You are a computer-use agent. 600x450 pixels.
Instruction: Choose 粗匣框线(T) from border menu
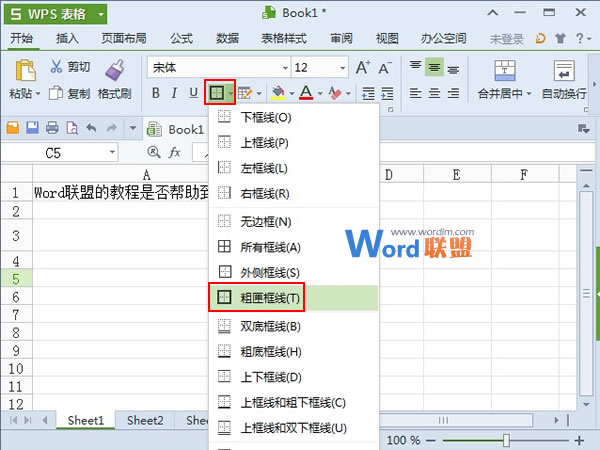click(293, 297)
